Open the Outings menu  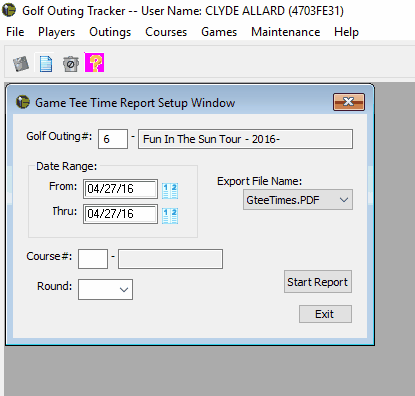(110, 32)
